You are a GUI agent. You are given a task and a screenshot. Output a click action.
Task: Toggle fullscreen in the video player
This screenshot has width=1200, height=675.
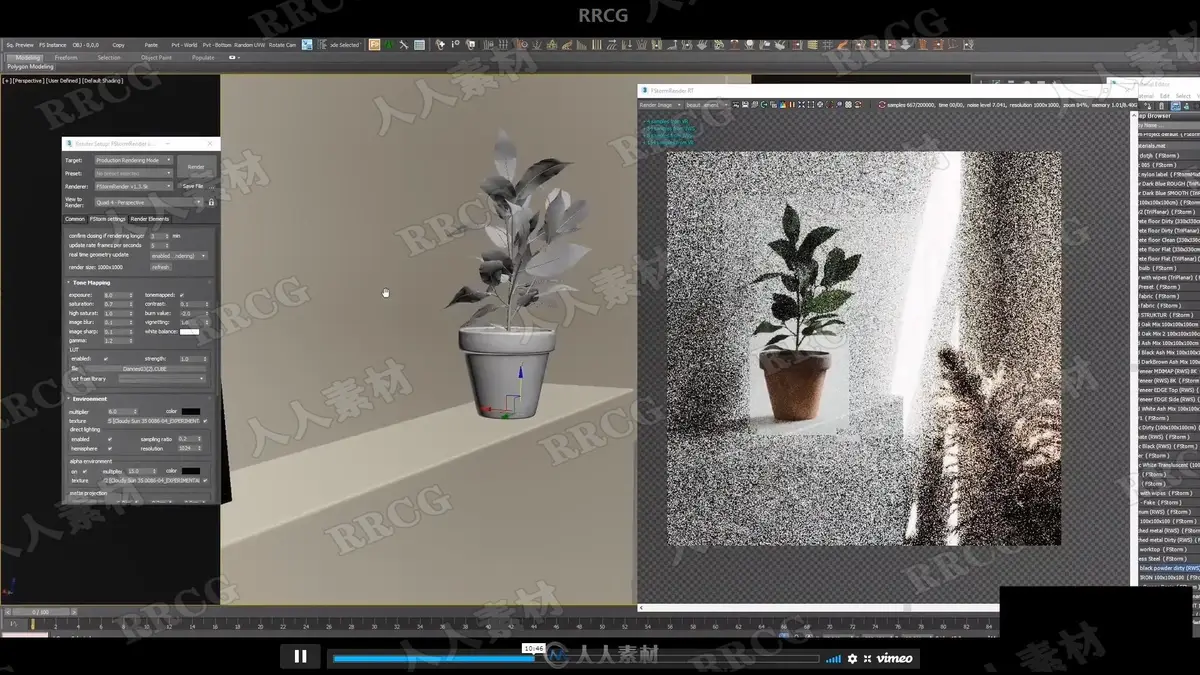pyautogui.click(x=867, y=658)
